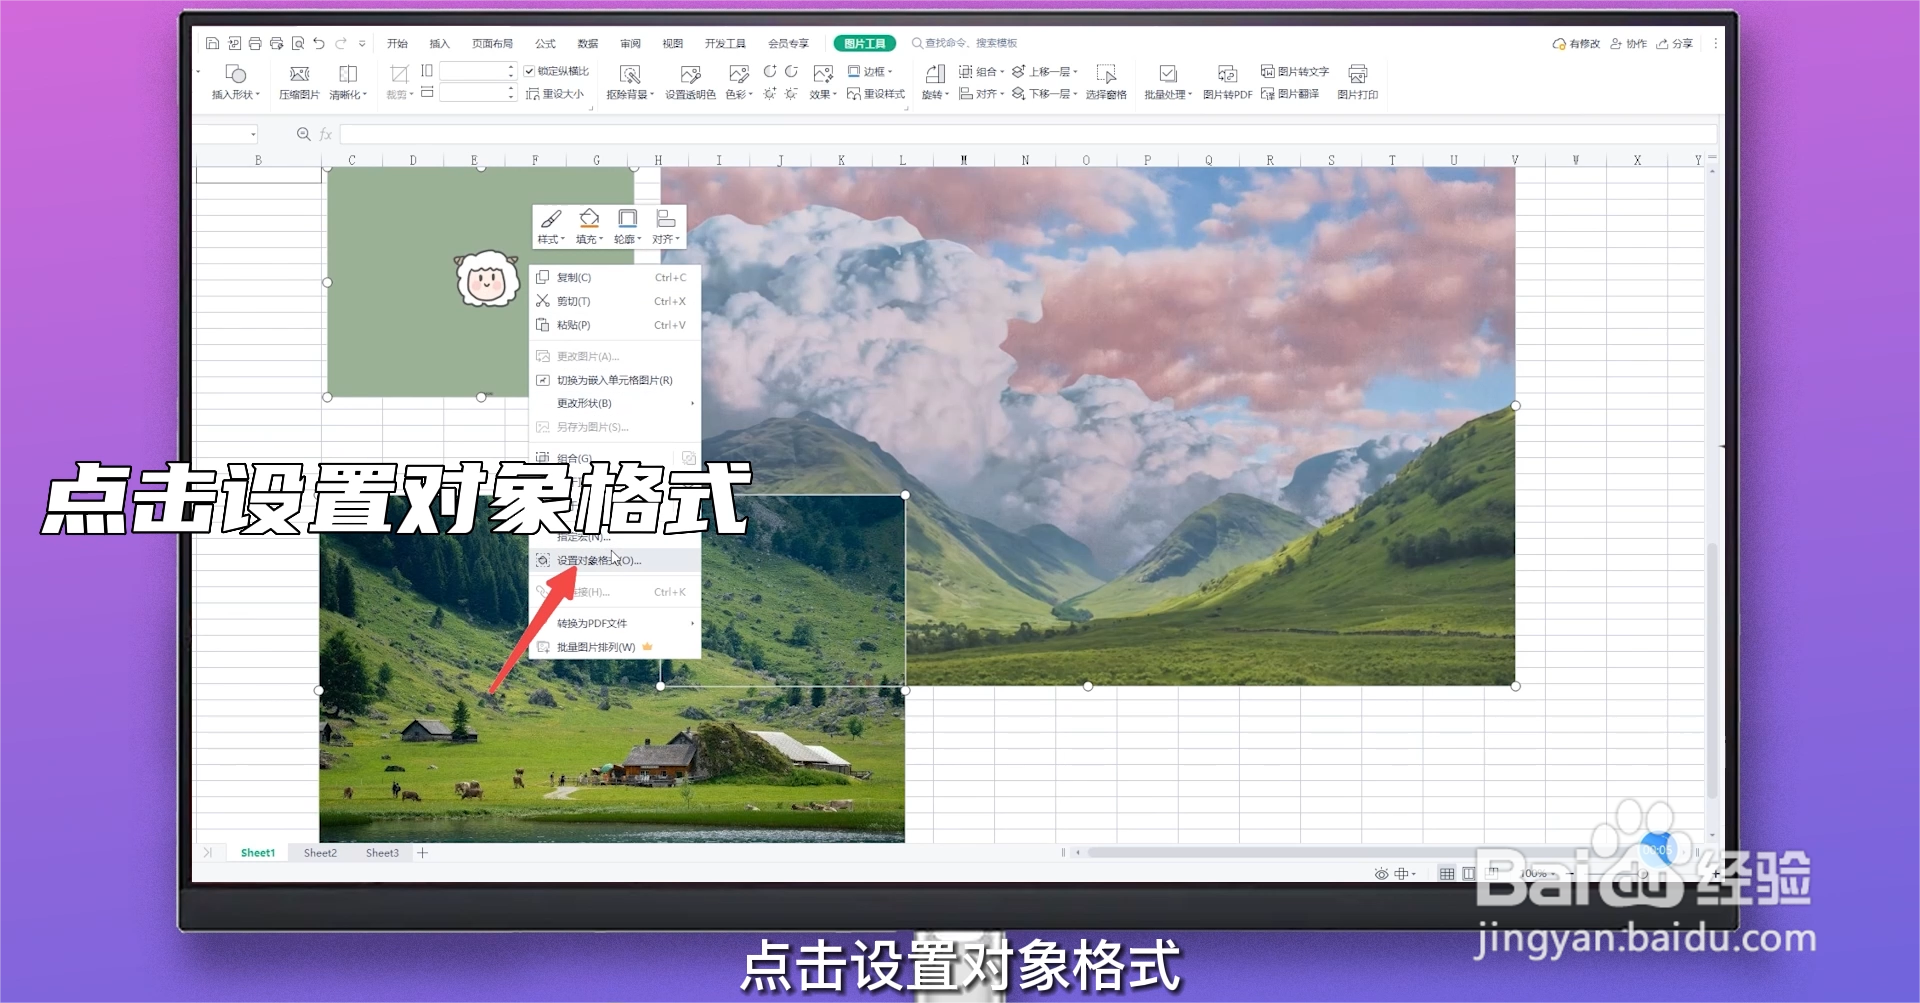
Task: Click 插入形状 button
Action: click(x=235, y=82)
